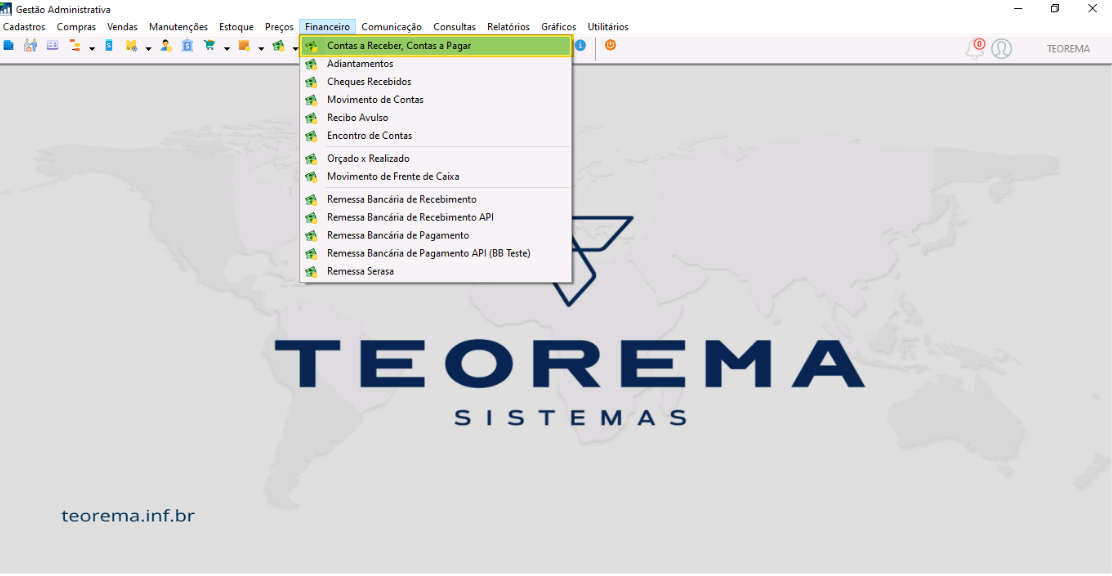
Task: Click the person with coin toolbar icon
Action: [166, 45]
